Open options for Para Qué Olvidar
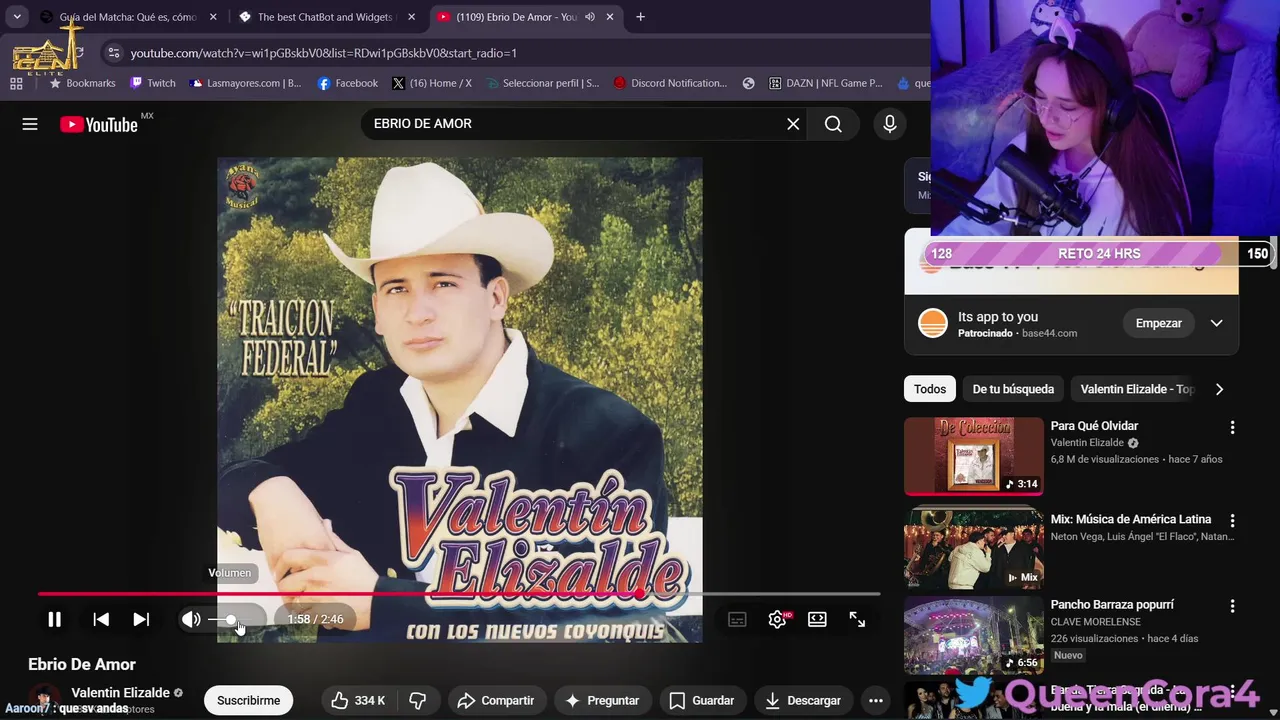Screen dimensions: 1280x720 tap(1232, 427)
